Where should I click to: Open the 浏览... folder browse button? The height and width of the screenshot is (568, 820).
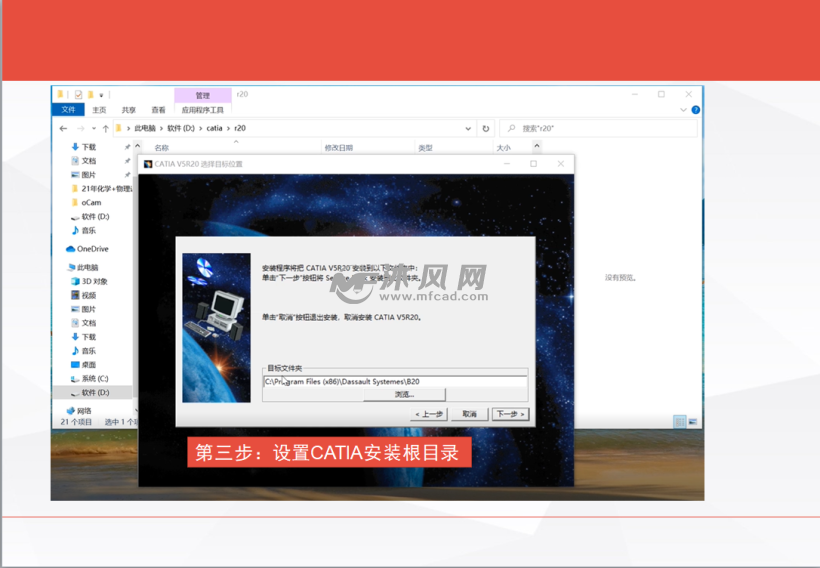point(404,394)
